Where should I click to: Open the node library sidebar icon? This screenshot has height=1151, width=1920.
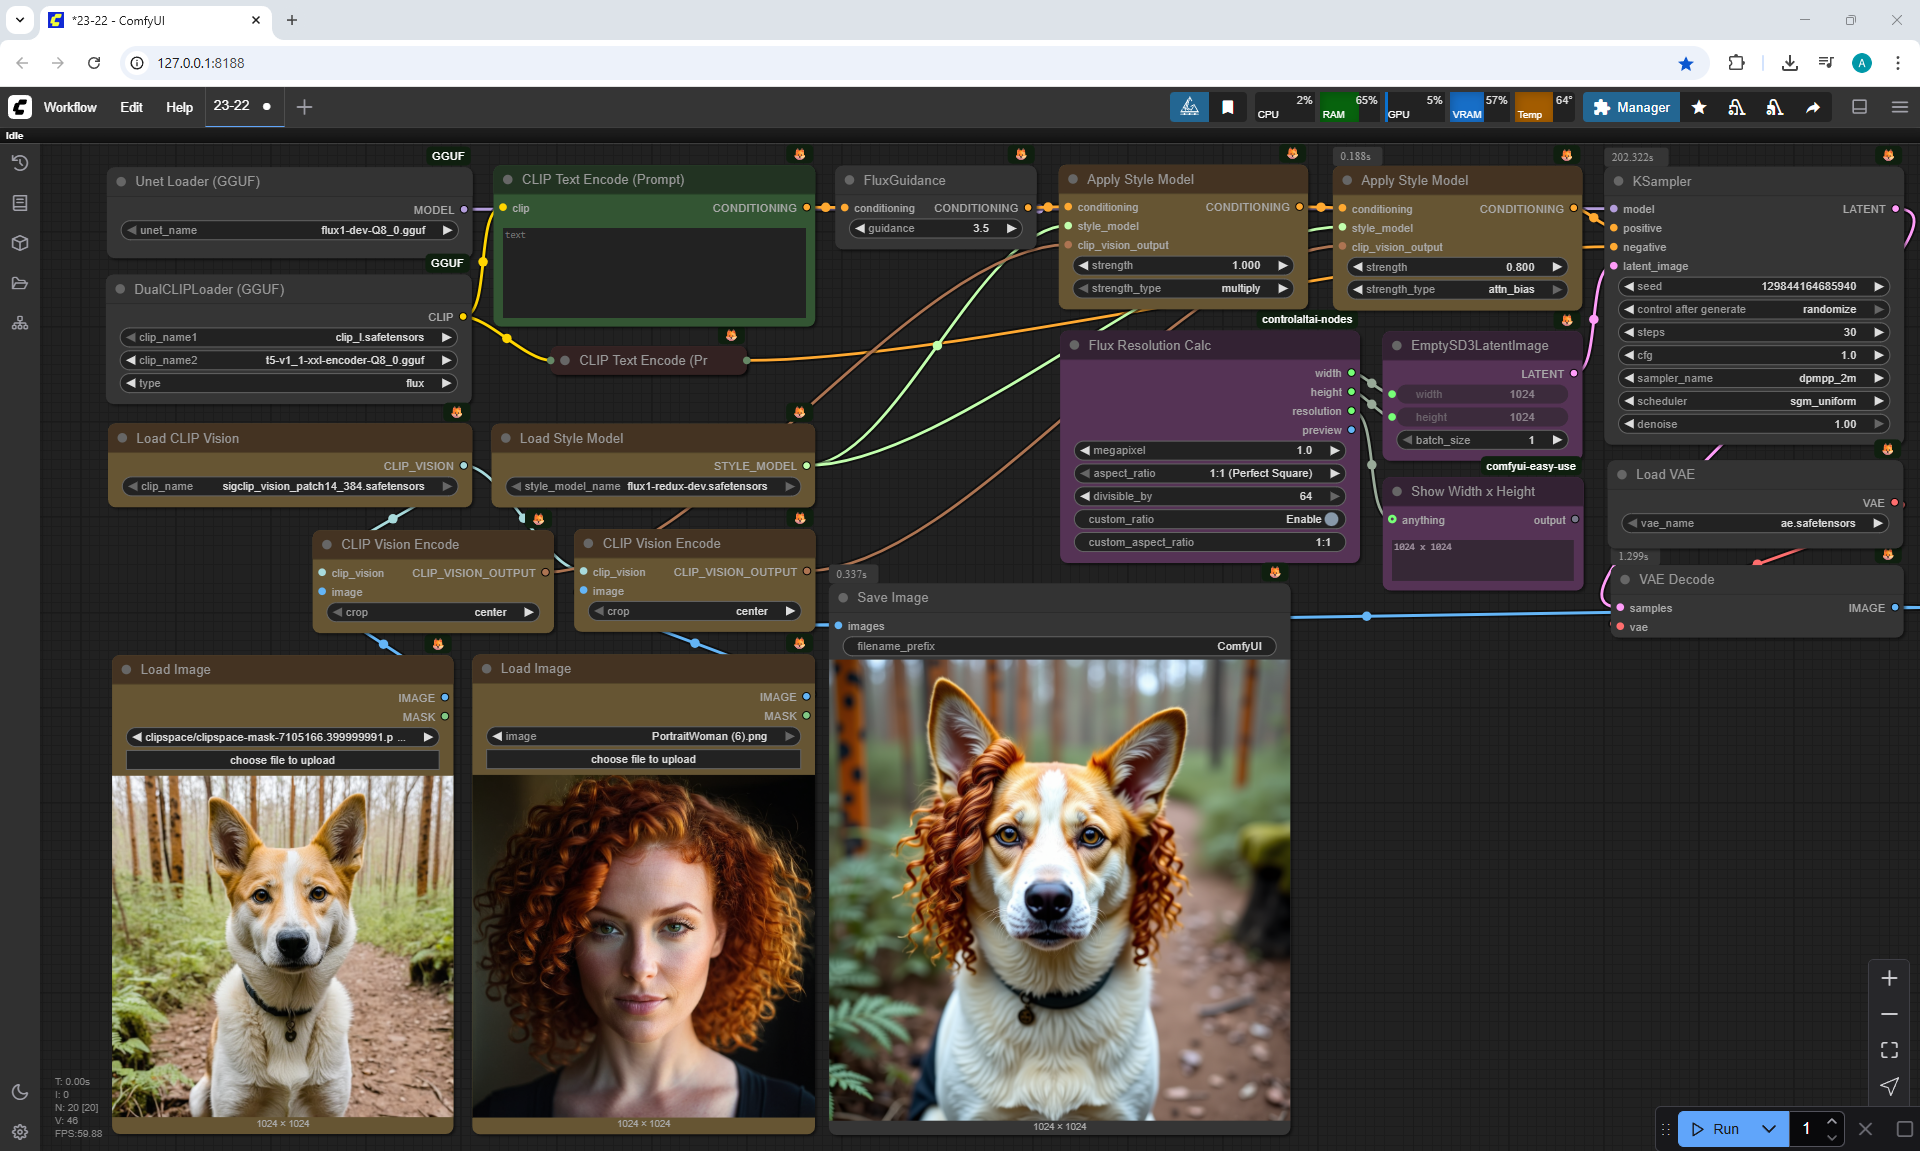(20, 203)
